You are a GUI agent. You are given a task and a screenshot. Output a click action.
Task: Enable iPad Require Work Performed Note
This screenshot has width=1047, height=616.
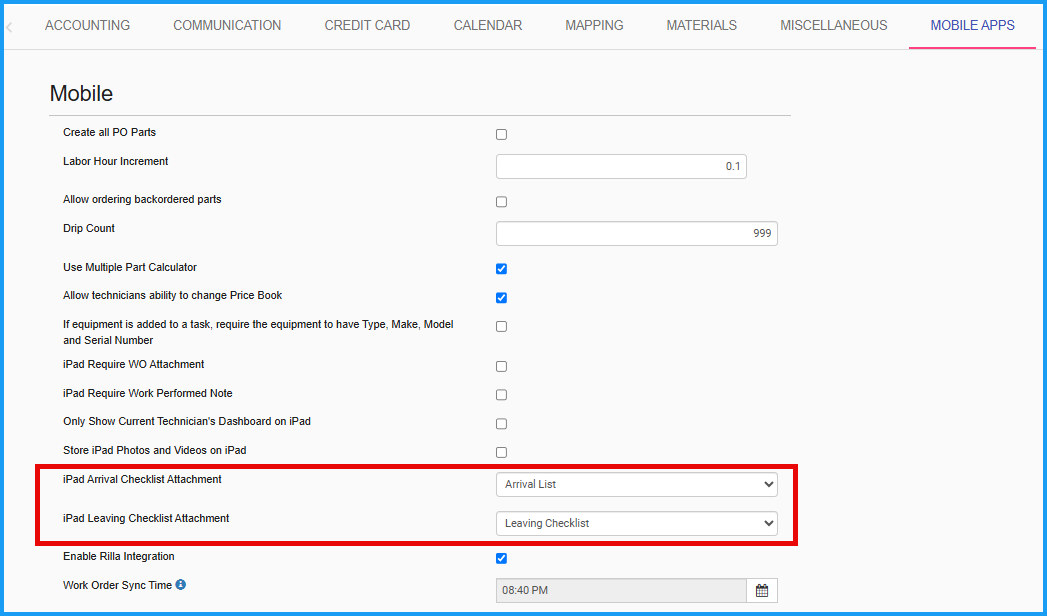coord(501,395)
